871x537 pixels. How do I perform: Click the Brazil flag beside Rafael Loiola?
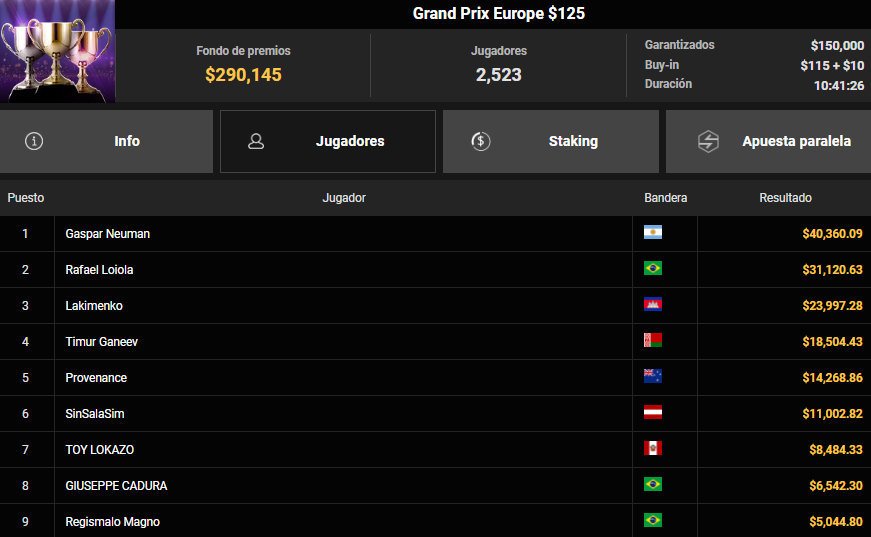(653, 269)
